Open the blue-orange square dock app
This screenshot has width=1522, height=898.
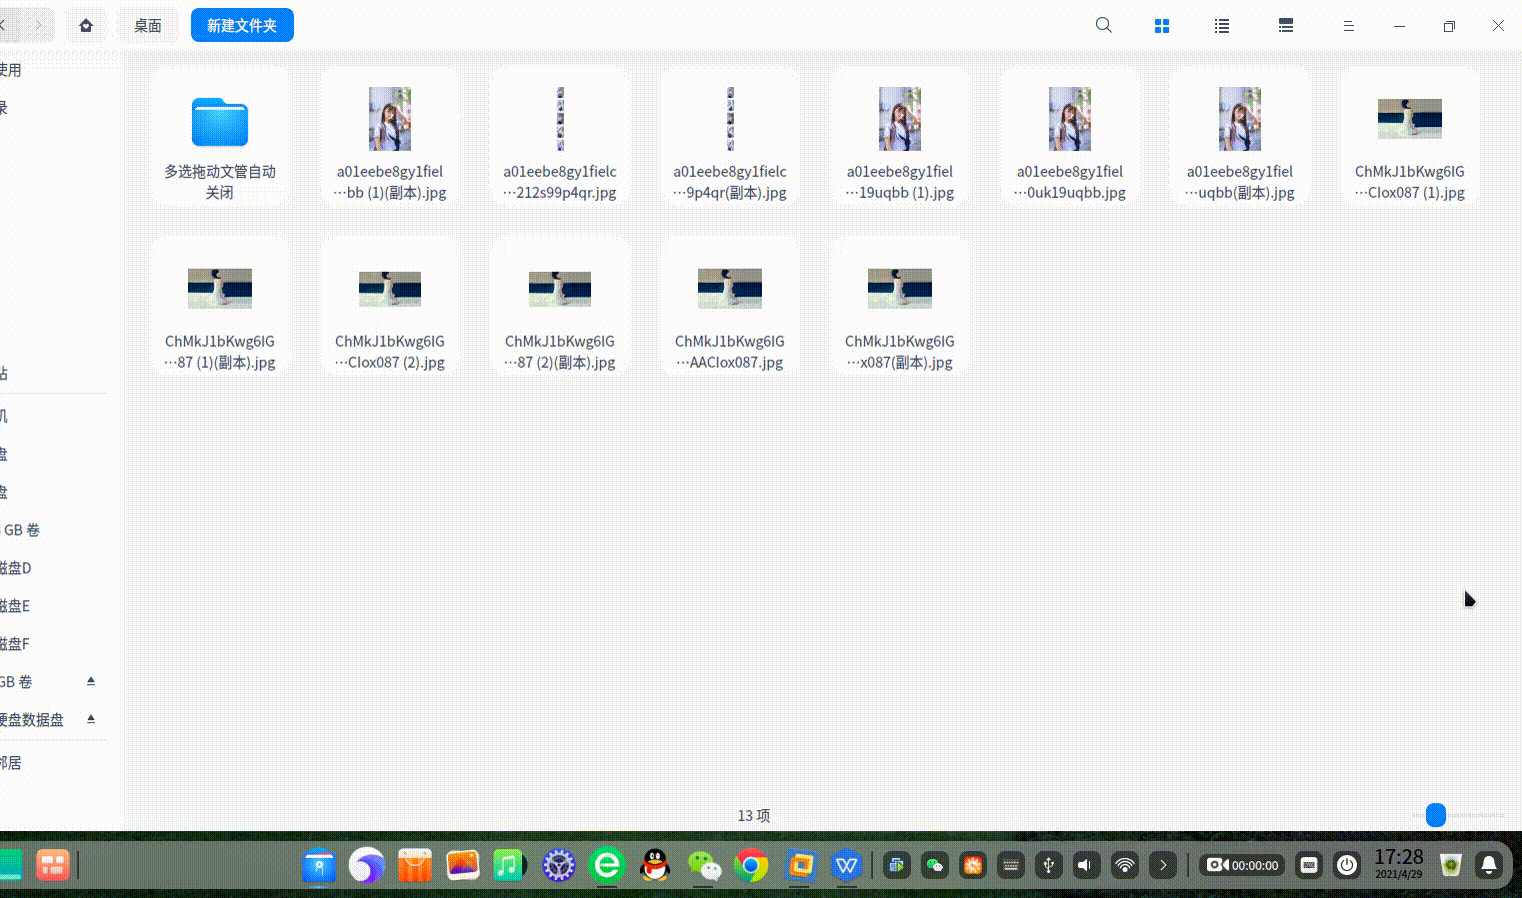(x=800, y=865)
